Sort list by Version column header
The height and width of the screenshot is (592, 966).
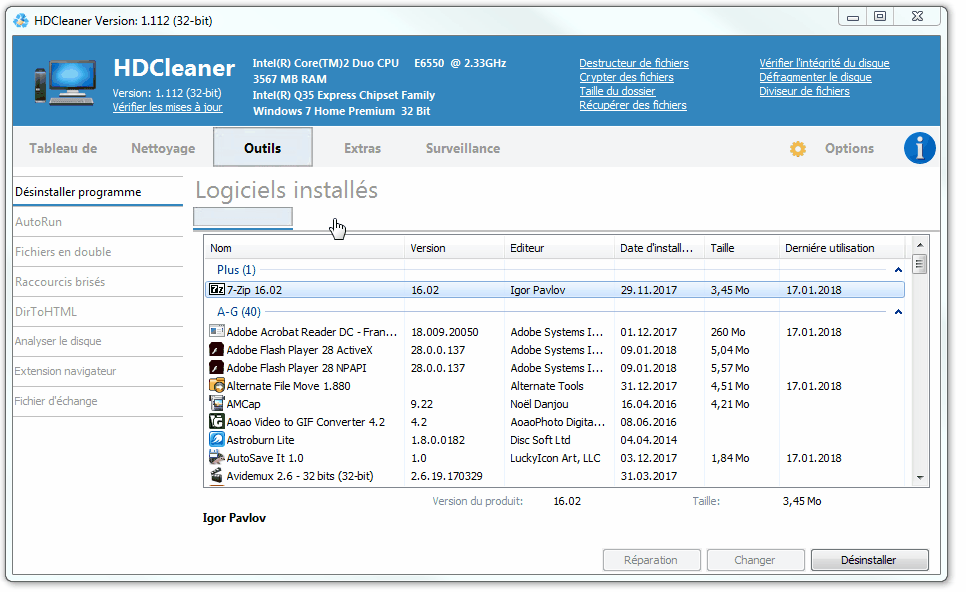point(454,248)
